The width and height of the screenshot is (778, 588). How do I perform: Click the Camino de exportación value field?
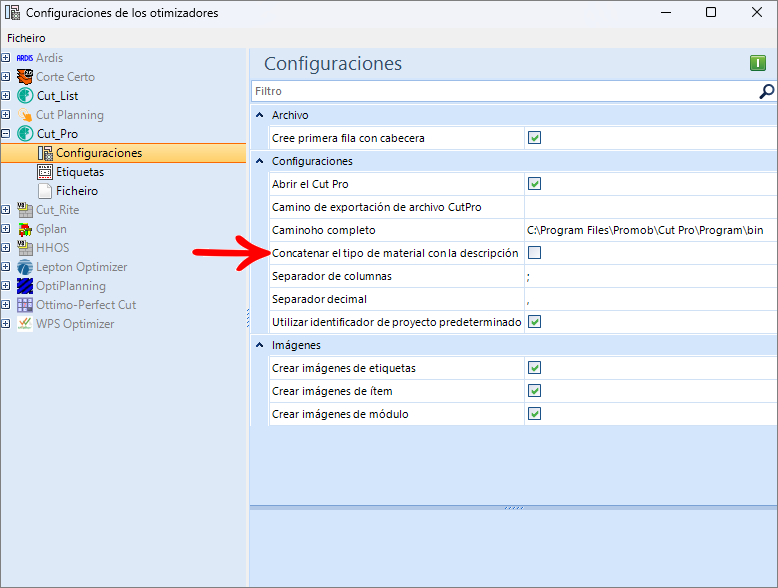650,207
